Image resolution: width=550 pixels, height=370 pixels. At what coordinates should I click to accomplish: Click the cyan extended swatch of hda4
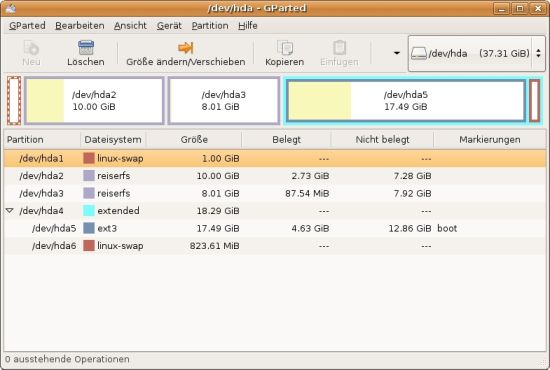[x=89, y=210]
